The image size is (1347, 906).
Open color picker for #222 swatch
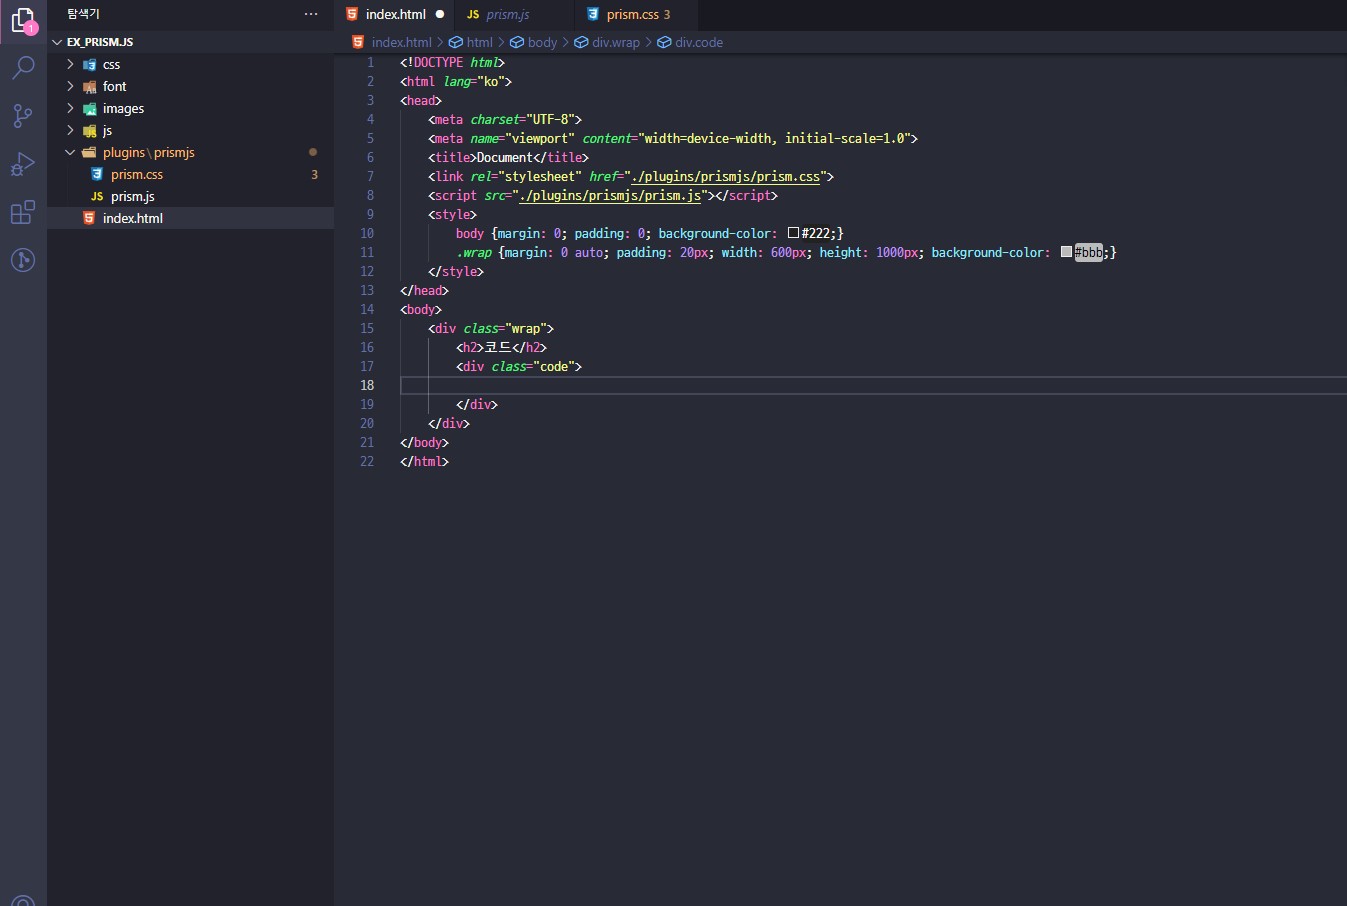(793, 233)
